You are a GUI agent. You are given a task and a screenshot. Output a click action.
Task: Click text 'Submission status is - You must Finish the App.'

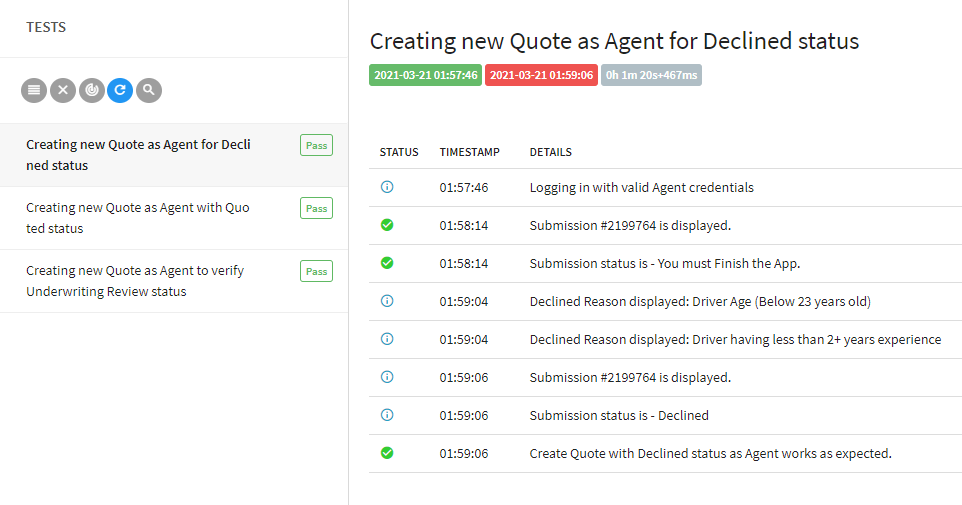(665, 264)
